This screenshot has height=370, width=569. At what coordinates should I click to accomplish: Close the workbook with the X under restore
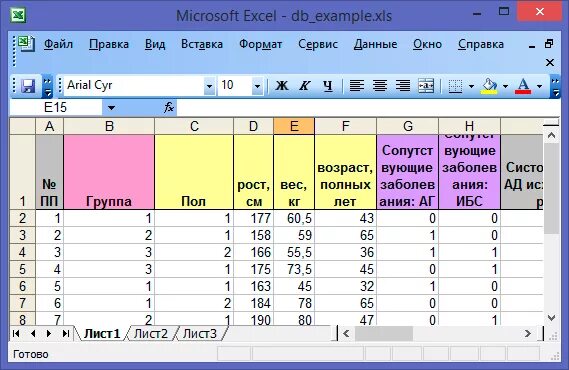(x=550, y=63)
